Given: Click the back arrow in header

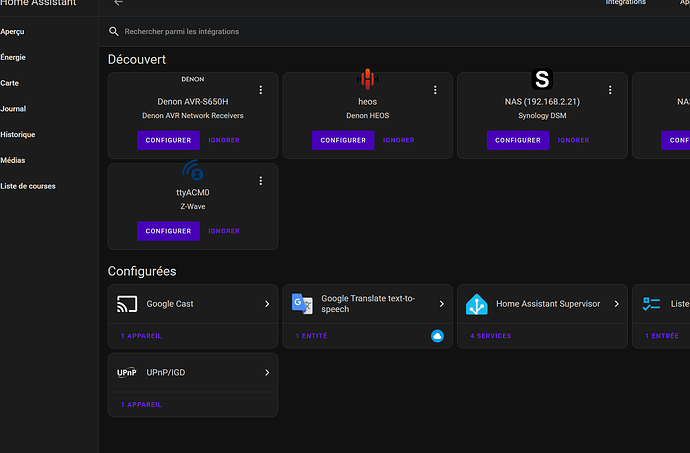Looking at the screenshot, I should [x=118, y=3].
